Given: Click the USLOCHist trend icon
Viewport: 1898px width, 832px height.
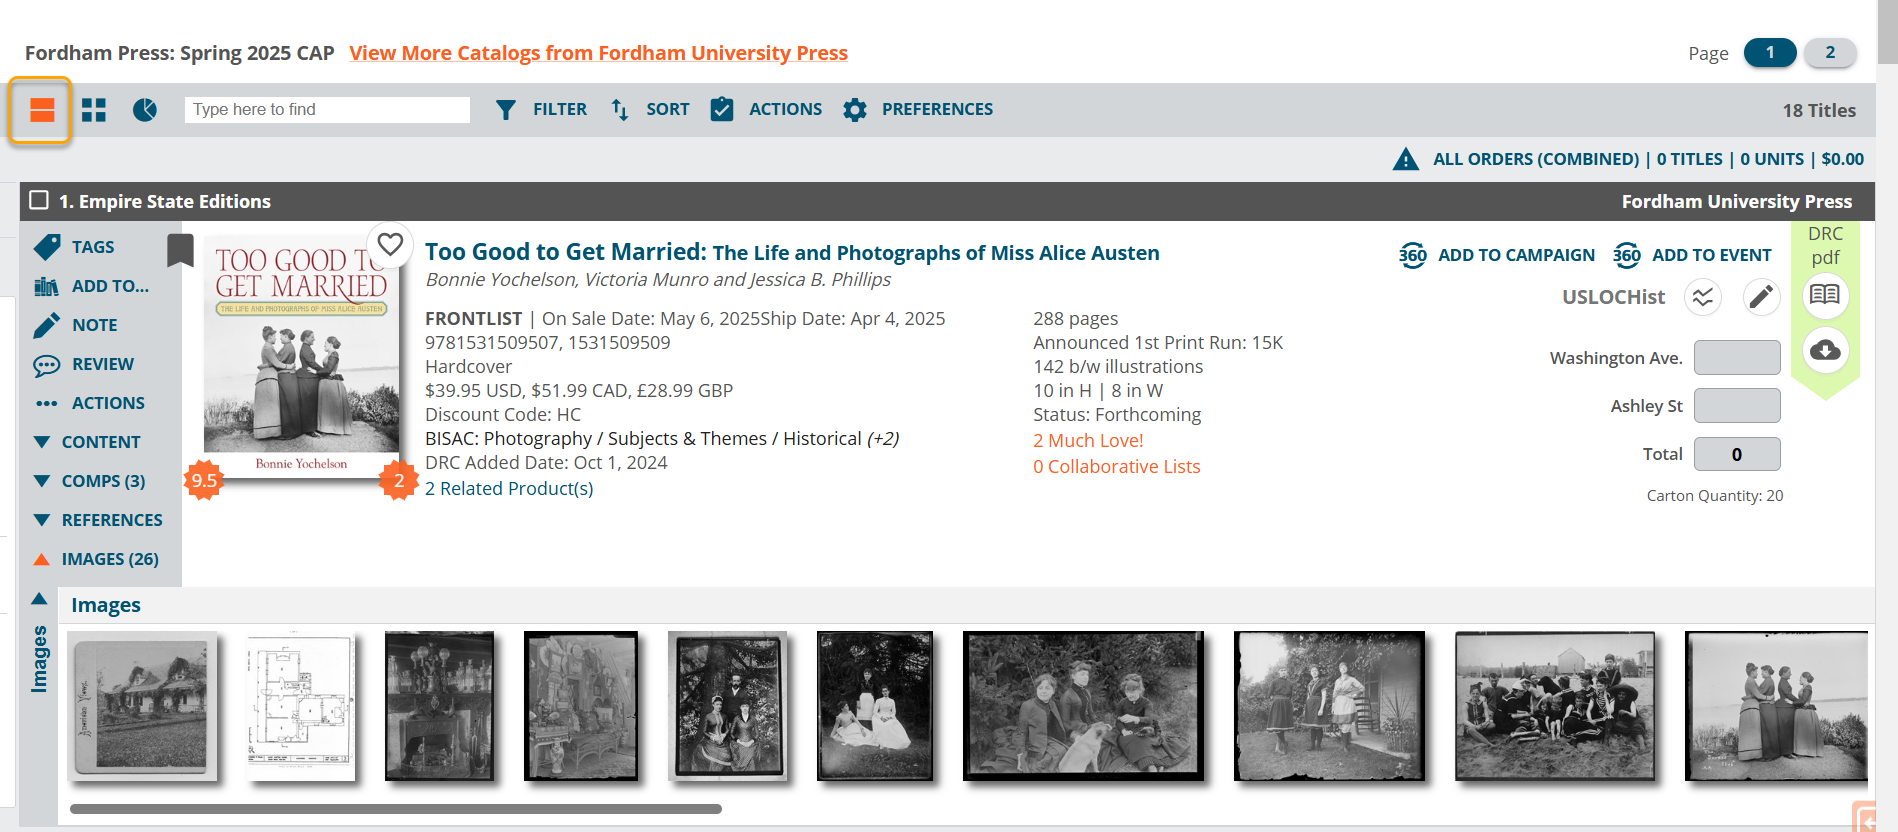Looking at the screenshot, I should pos(1703,297).
